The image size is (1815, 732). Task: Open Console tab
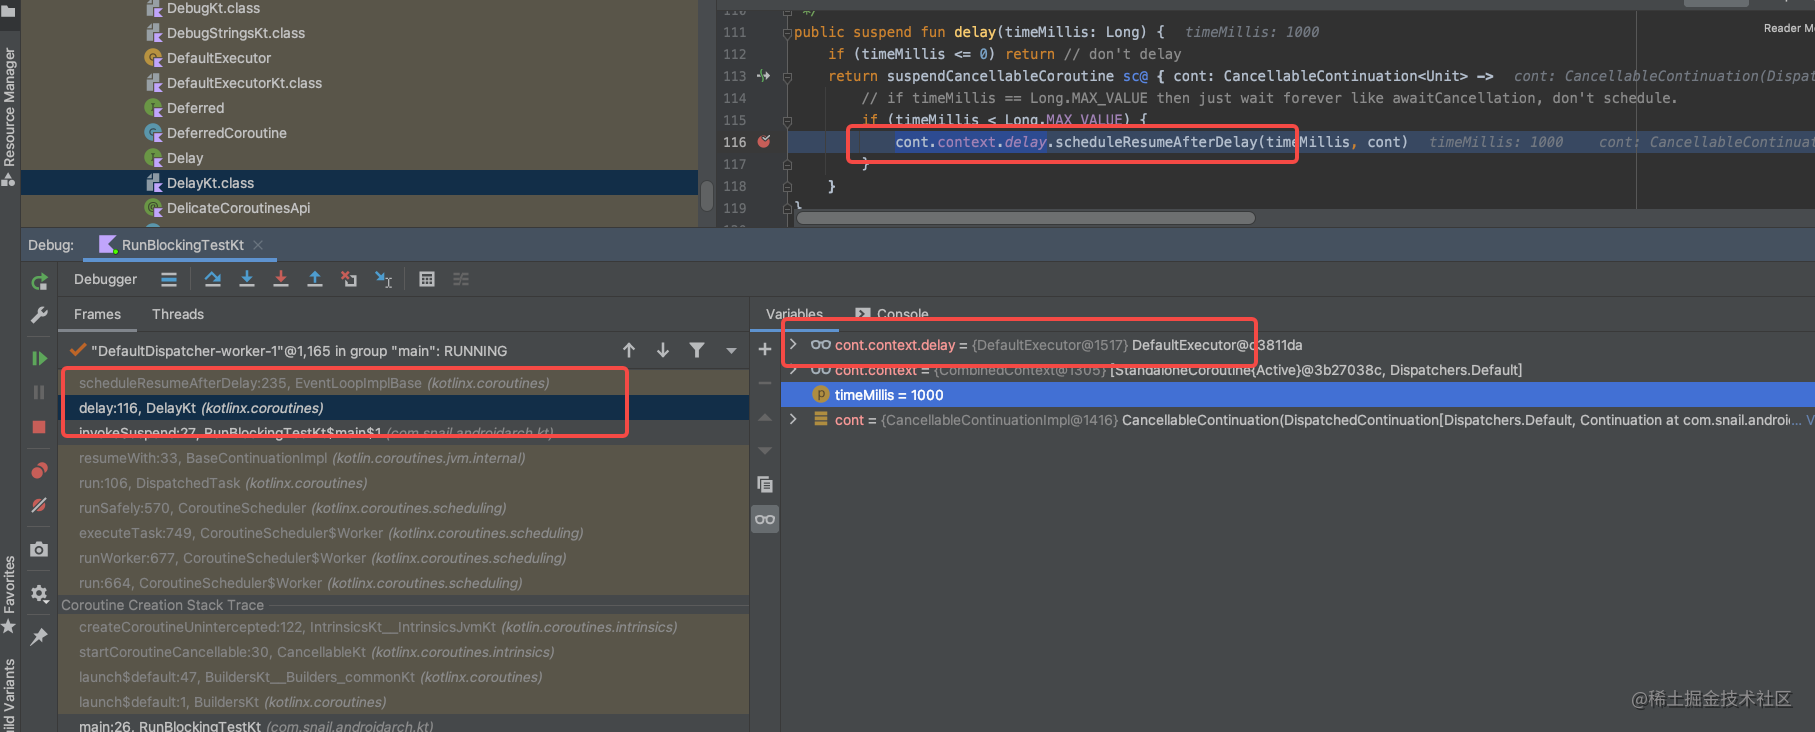pos(892,314)
